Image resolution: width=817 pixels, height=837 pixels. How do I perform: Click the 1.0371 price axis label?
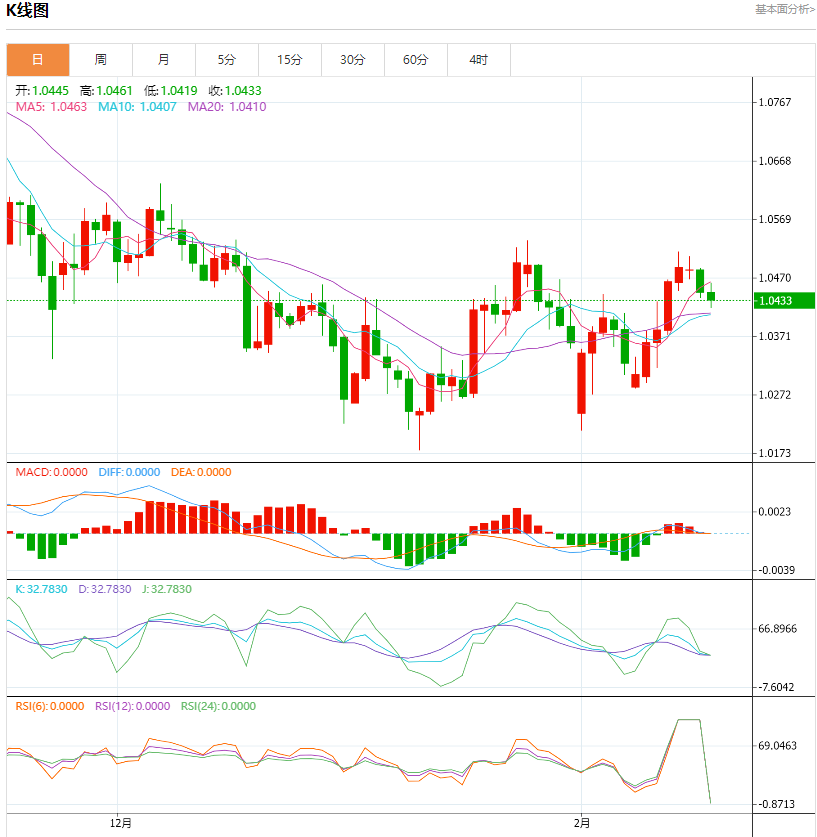[775, 336]
